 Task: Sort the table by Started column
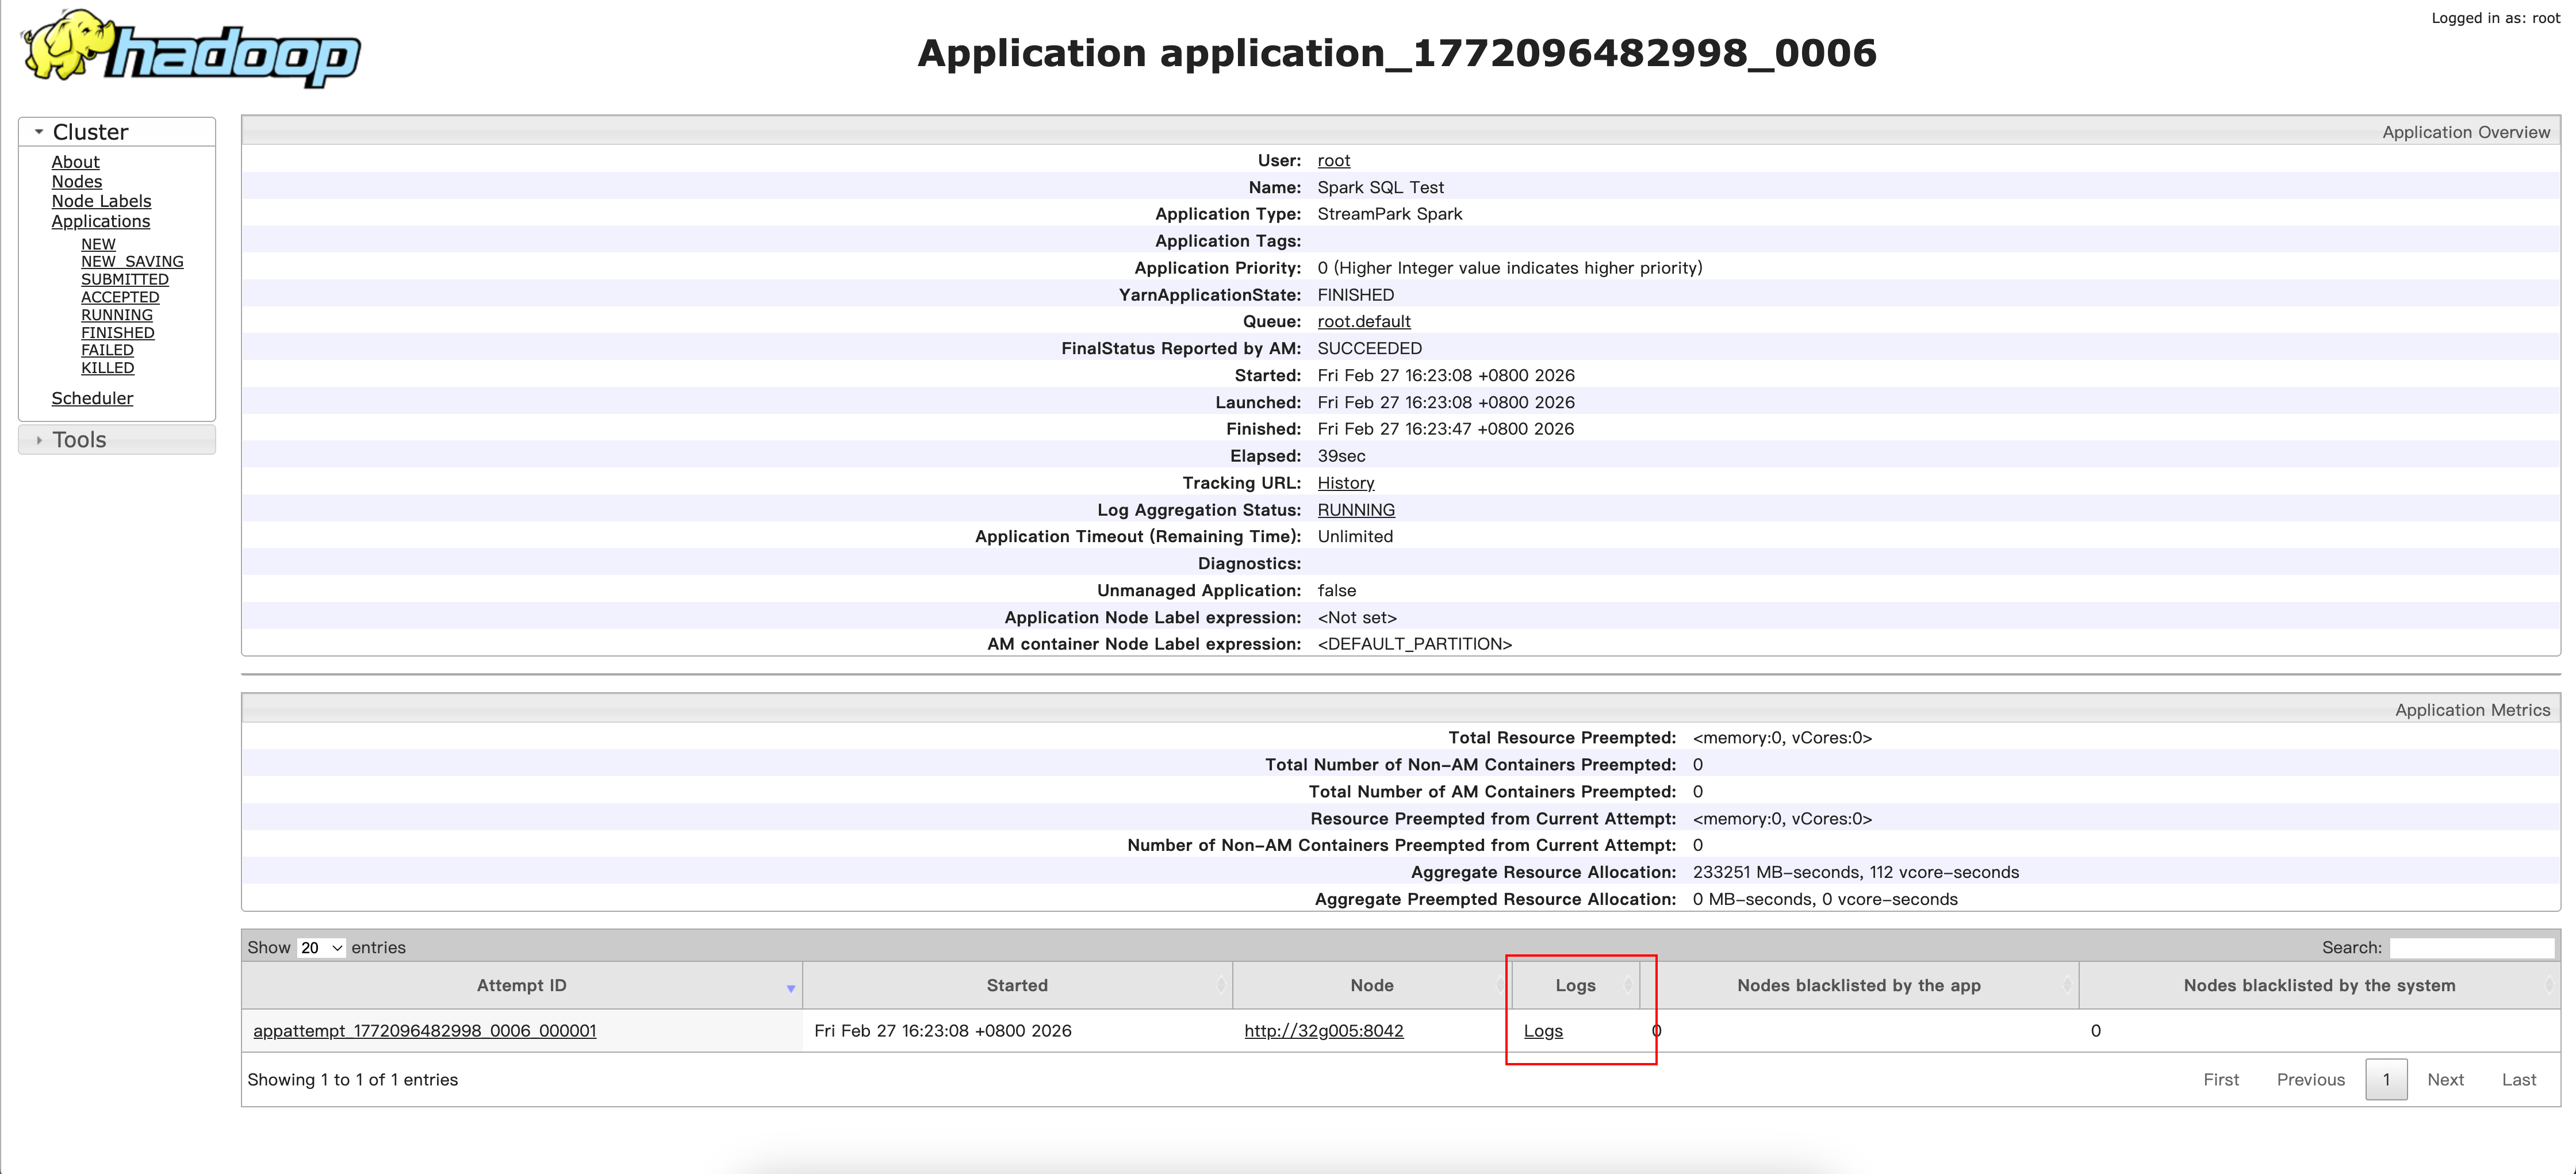point(1016,985)
